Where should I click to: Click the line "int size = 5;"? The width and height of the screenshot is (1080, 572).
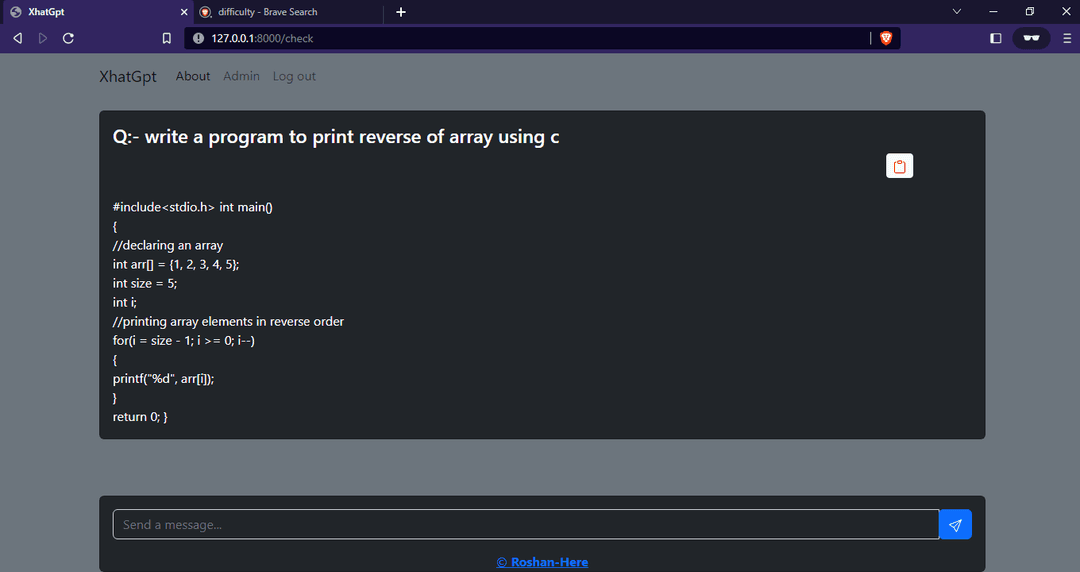tap(145, 284)
